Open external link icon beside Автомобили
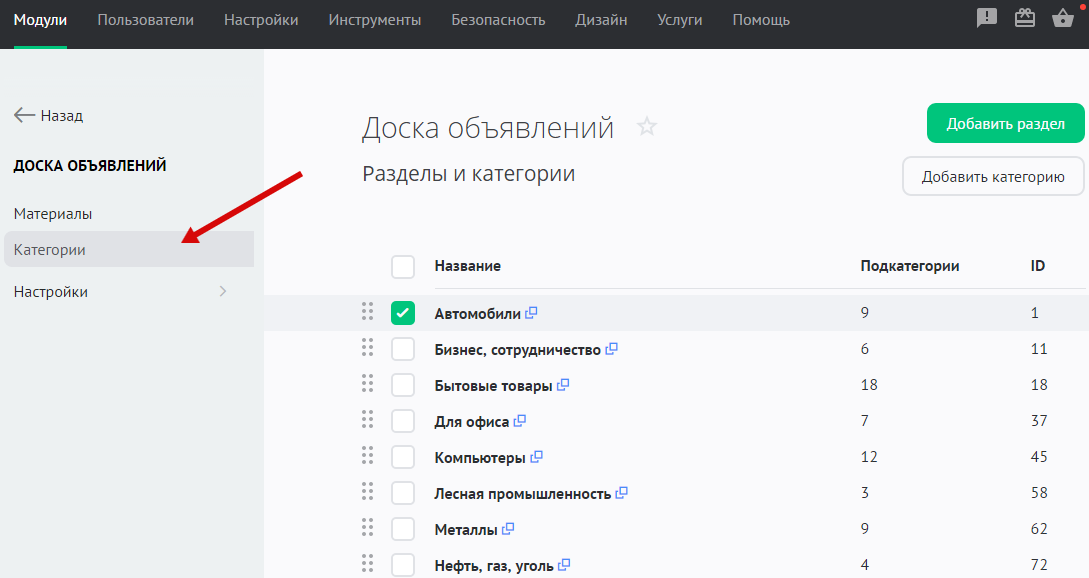Screen dimensions: 1089x578 (531, 313)
